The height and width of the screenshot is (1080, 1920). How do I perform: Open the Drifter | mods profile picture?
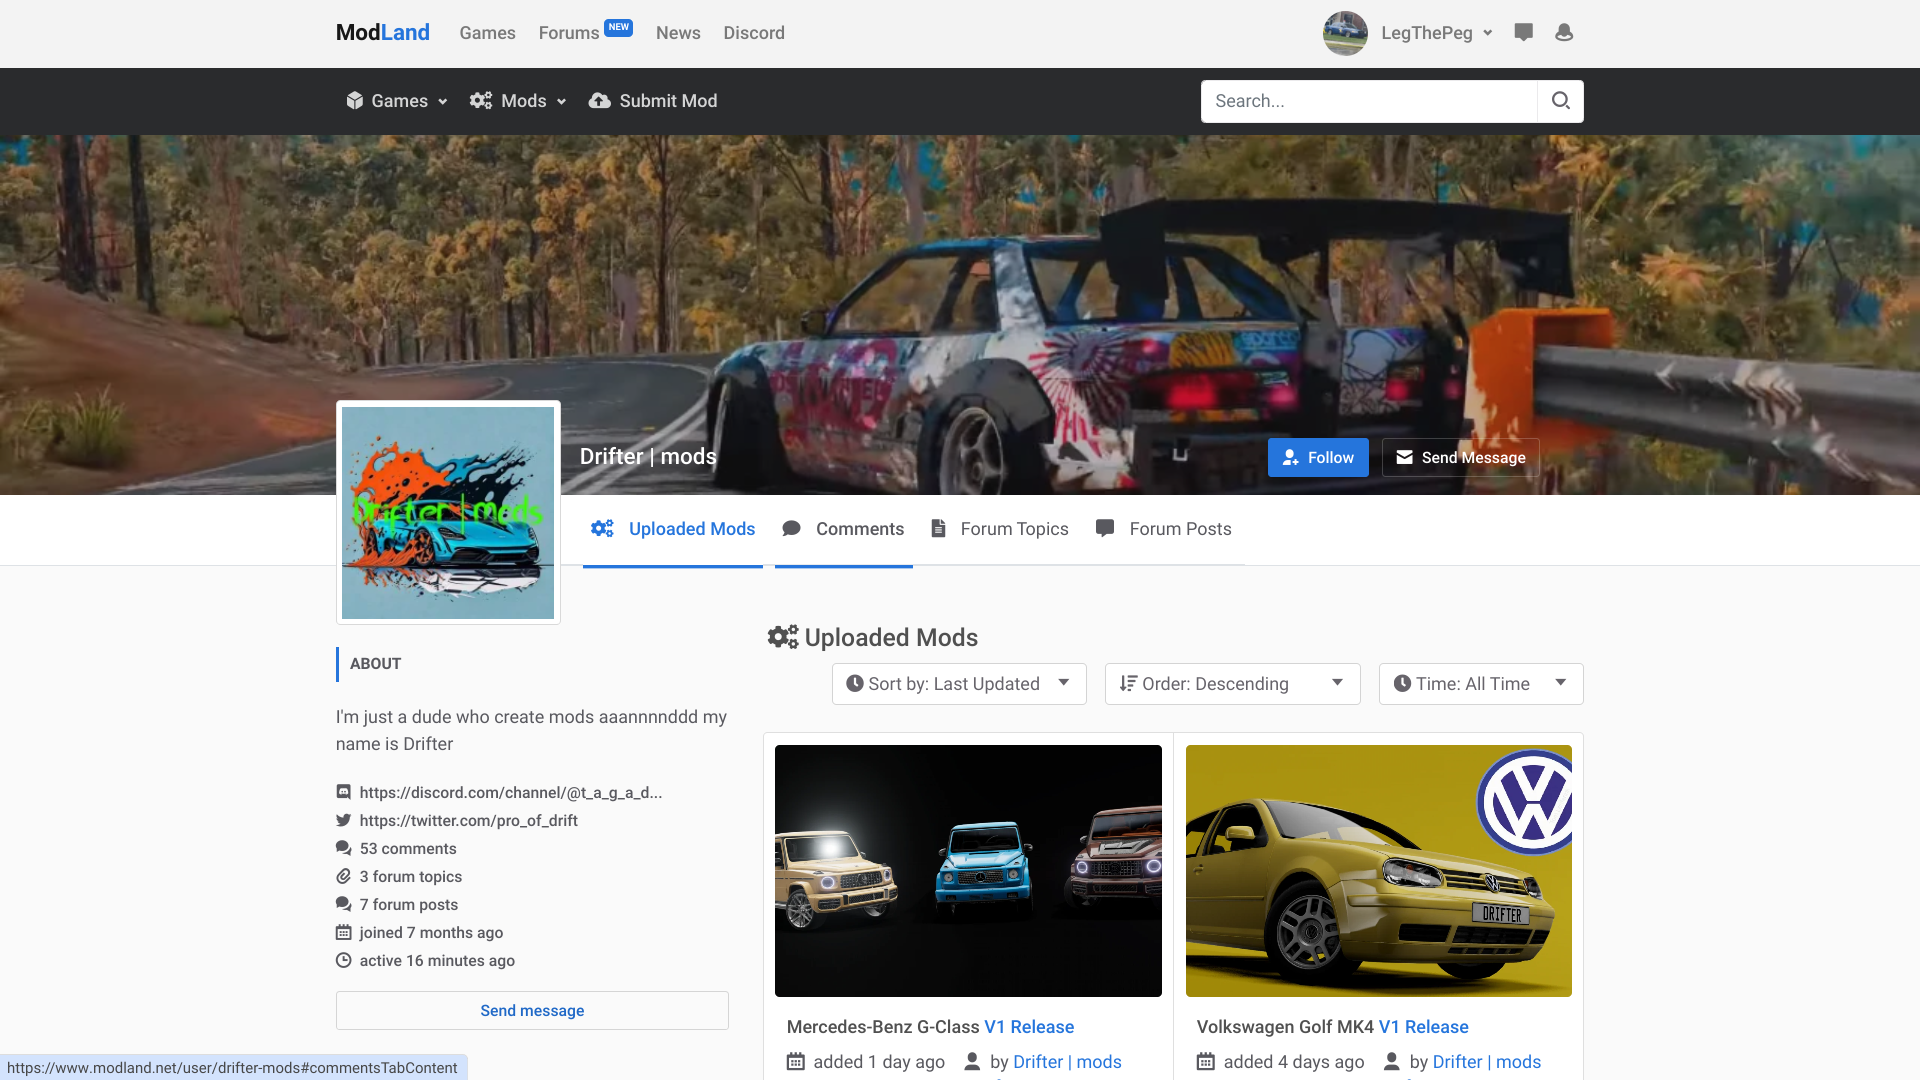[x=448, y=512]
